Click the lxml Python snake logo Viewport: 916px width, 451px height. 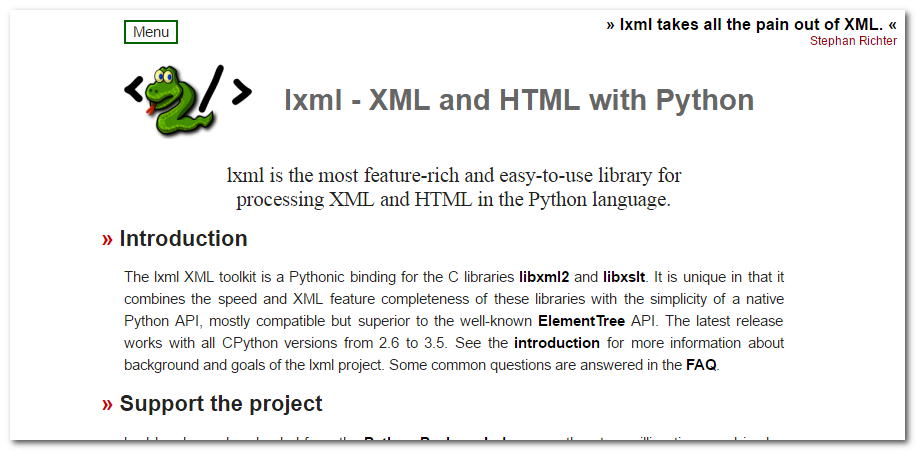pos(188,100)
